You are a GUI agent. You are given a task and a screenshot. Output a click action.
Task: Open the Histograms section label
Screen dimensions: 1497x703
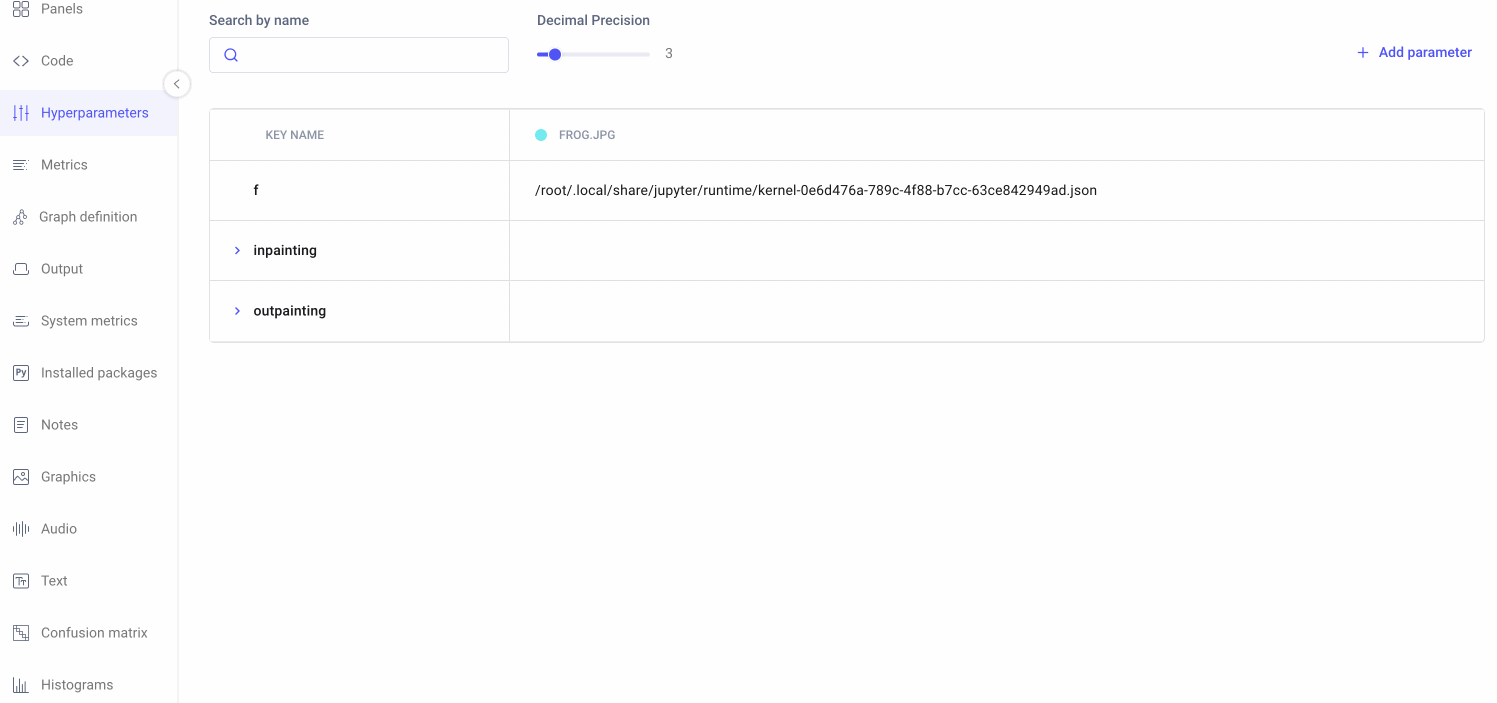[x=77, y=685]
